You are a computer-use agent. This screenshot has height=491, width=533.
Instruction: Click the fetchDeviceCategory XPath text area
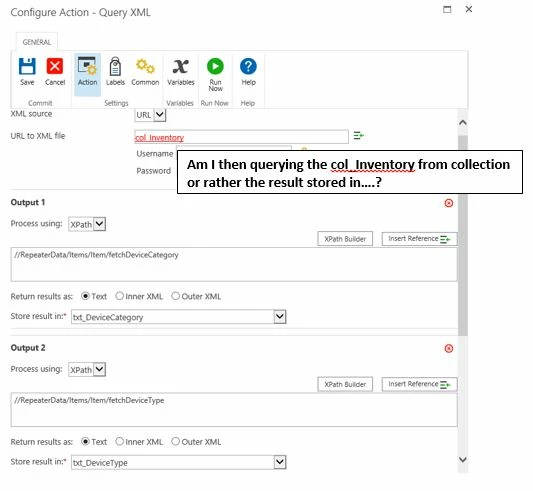[234, 265]
